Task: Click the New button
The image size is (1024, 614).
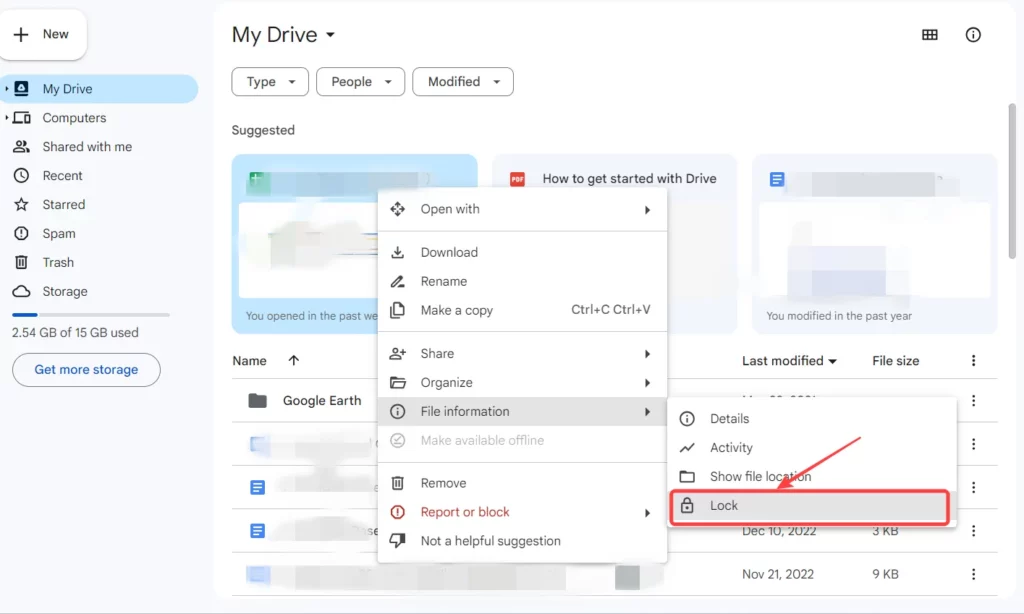Action: 43,35
